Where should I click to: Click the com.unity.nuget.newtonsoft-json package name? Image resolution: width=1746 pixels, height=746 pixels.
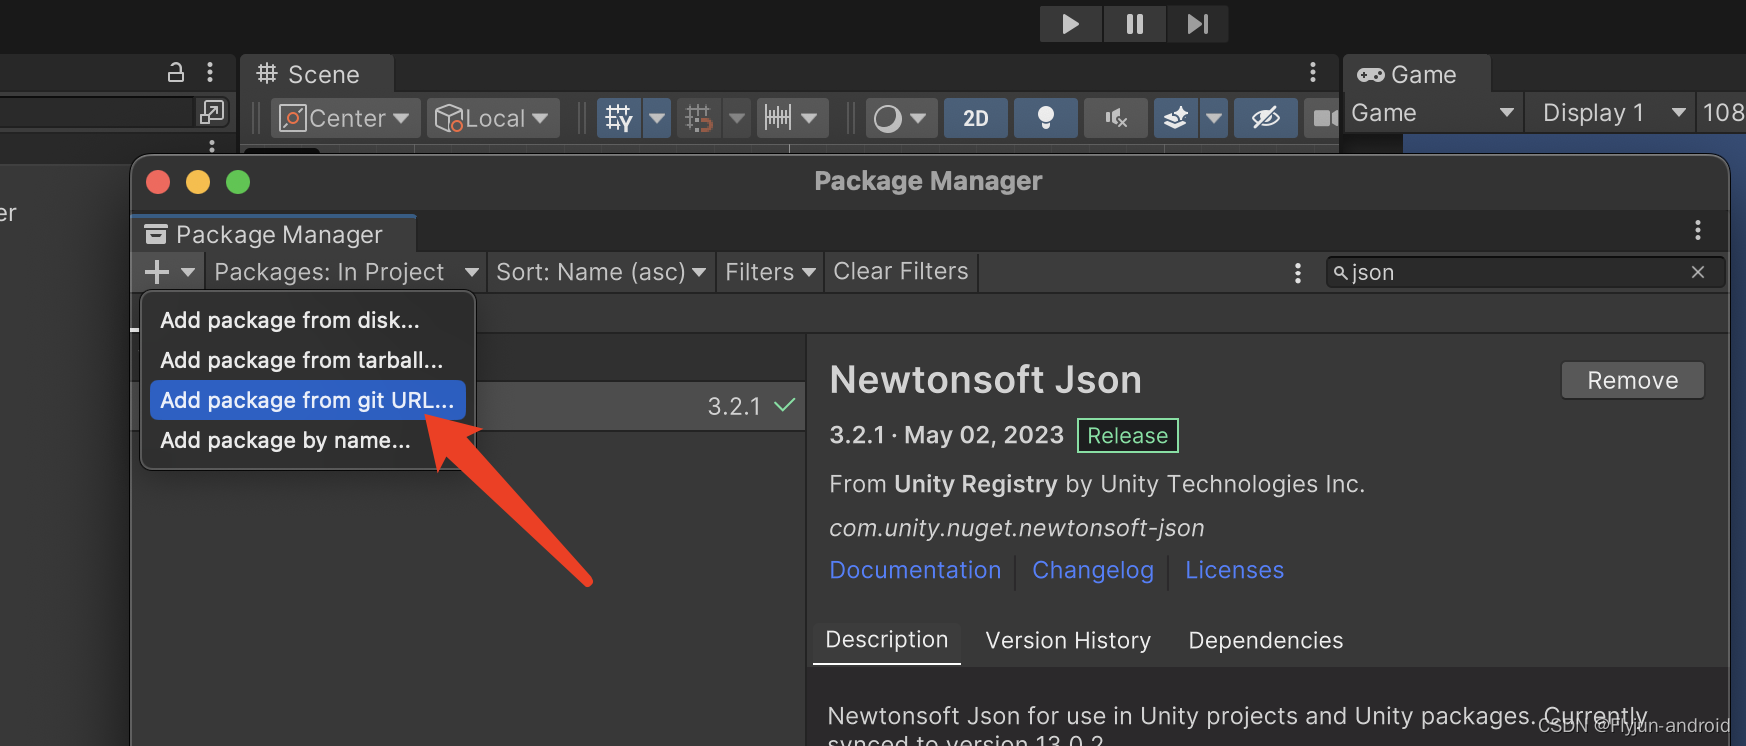point(1016,528)
